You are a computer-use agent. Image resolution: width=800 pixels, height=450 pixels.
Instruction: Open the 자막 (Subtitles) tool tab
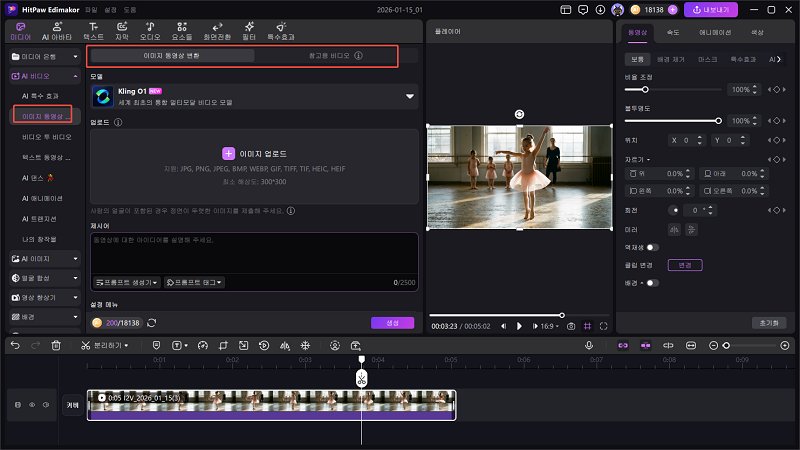122,31
